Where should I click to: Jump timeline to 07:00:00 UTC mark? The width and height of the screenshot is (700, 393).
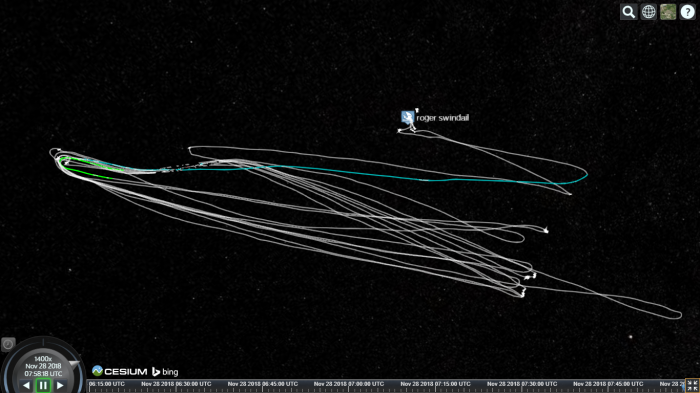(349, 384)
